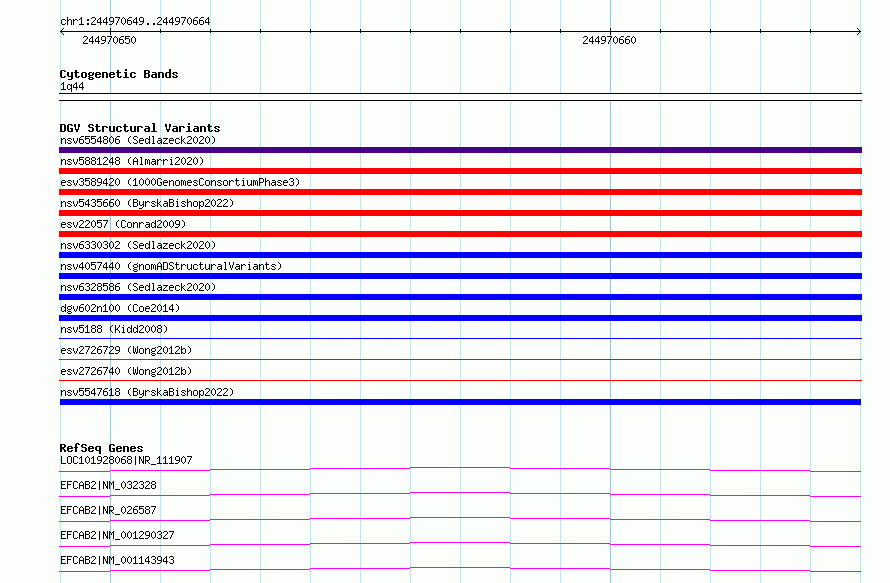The height and width of the screenshot is (583, 890).
Task: Click the 1q44 band label
Action: [72, 86]
